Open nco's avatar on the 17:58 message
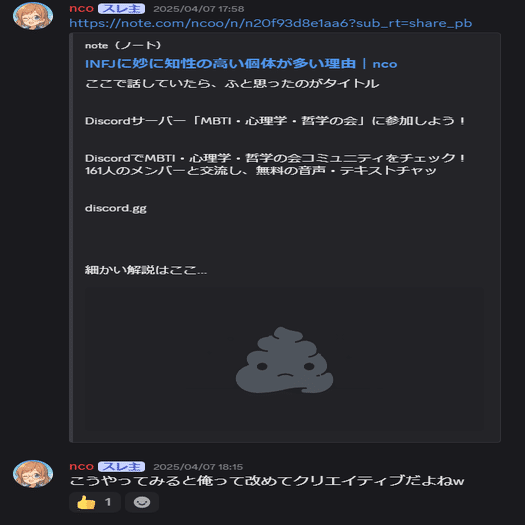525x525 pixels. tap(33, 16)
